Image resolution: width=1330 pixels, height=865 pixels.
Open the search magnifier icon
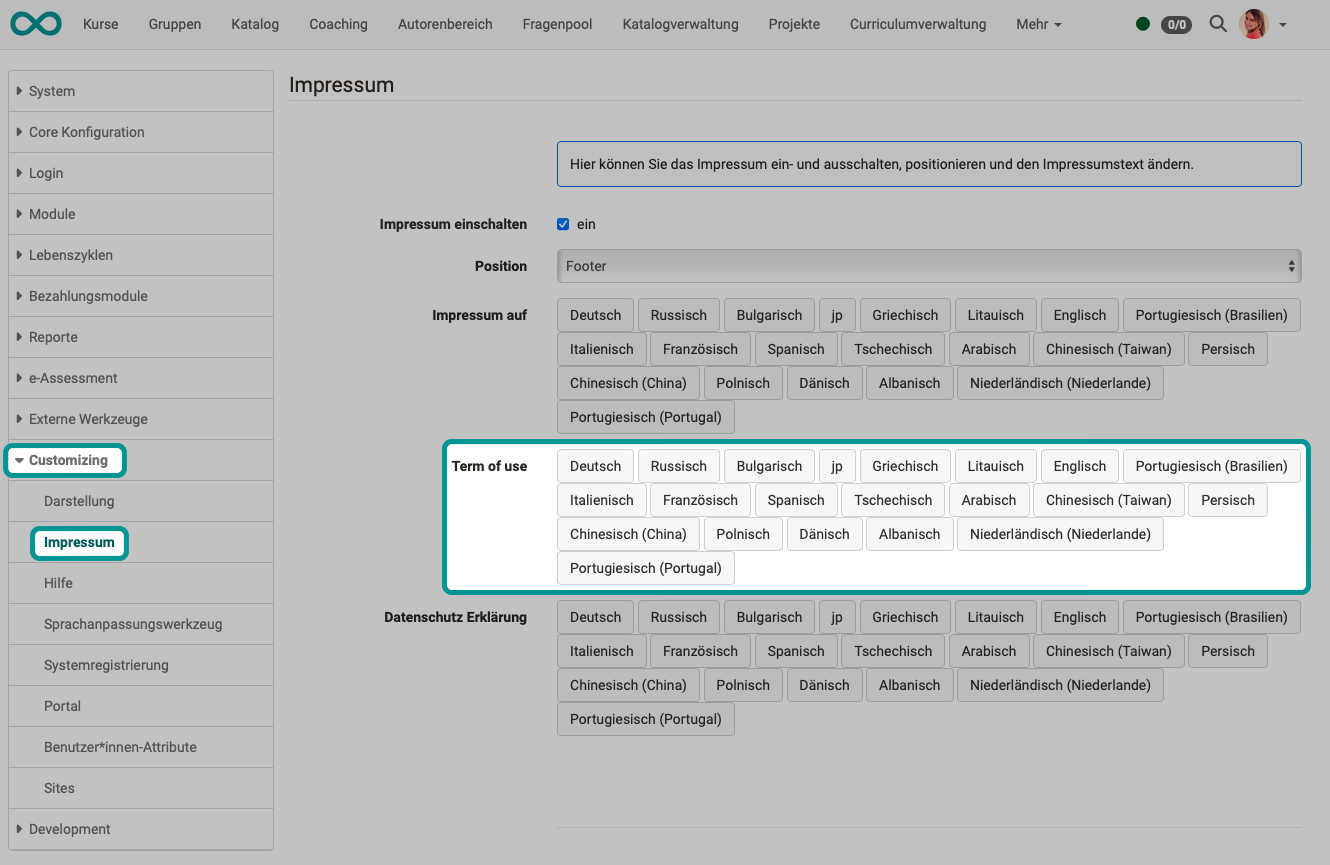click(1218, 23)
